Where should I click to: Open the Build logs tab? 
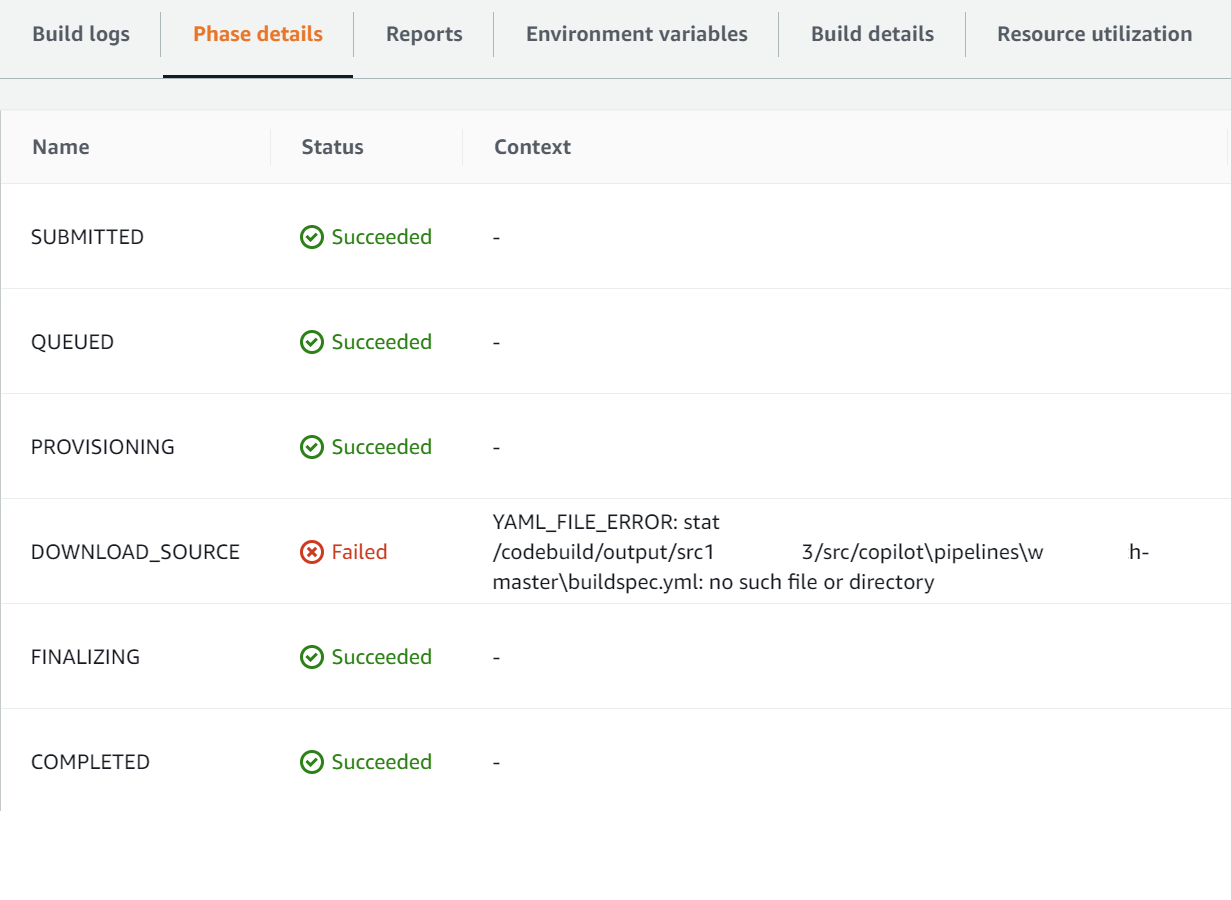81,34
